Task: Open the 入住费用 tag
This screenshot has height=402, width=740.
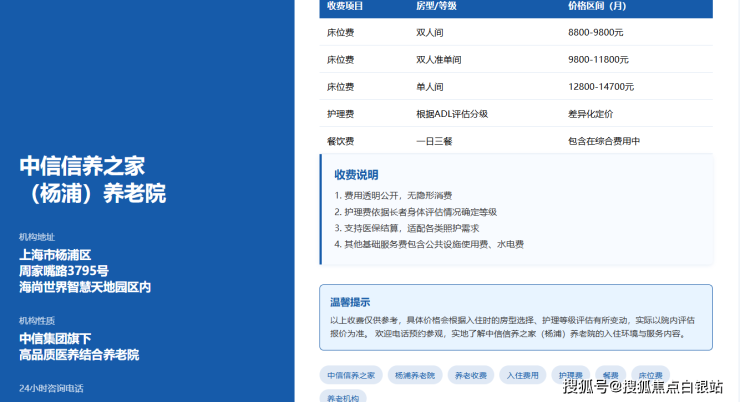Action: pyautogui.click(x=522, y=375)
